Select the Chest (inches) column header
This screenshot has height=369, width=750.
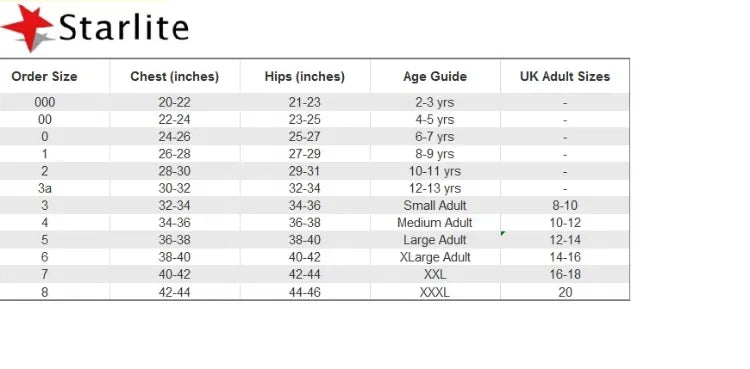pyautogui.click(x=175, y=77)
